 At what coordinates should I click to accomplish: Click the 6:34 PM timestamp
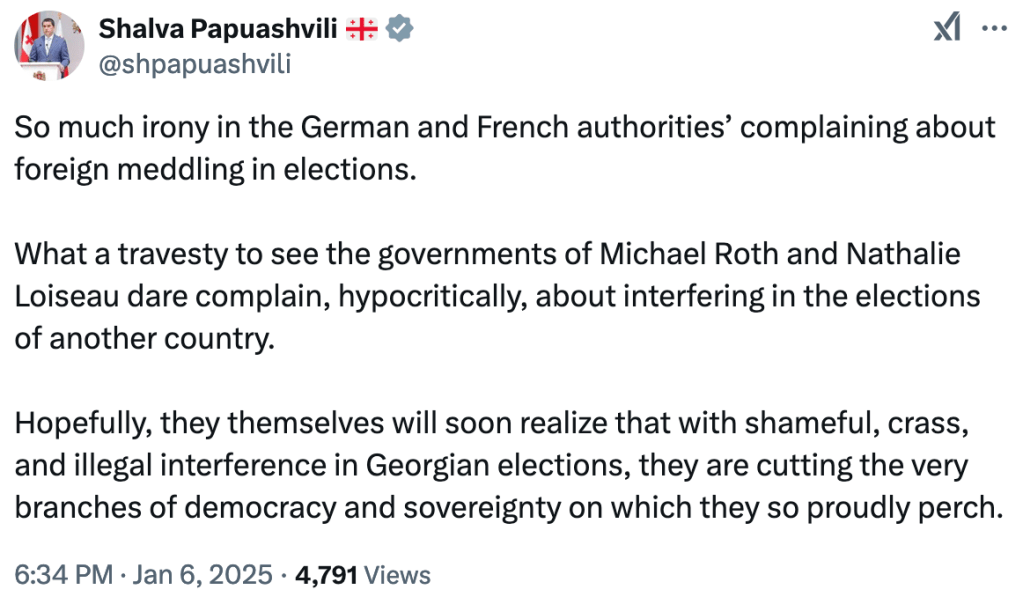click(x=61, y=575)
